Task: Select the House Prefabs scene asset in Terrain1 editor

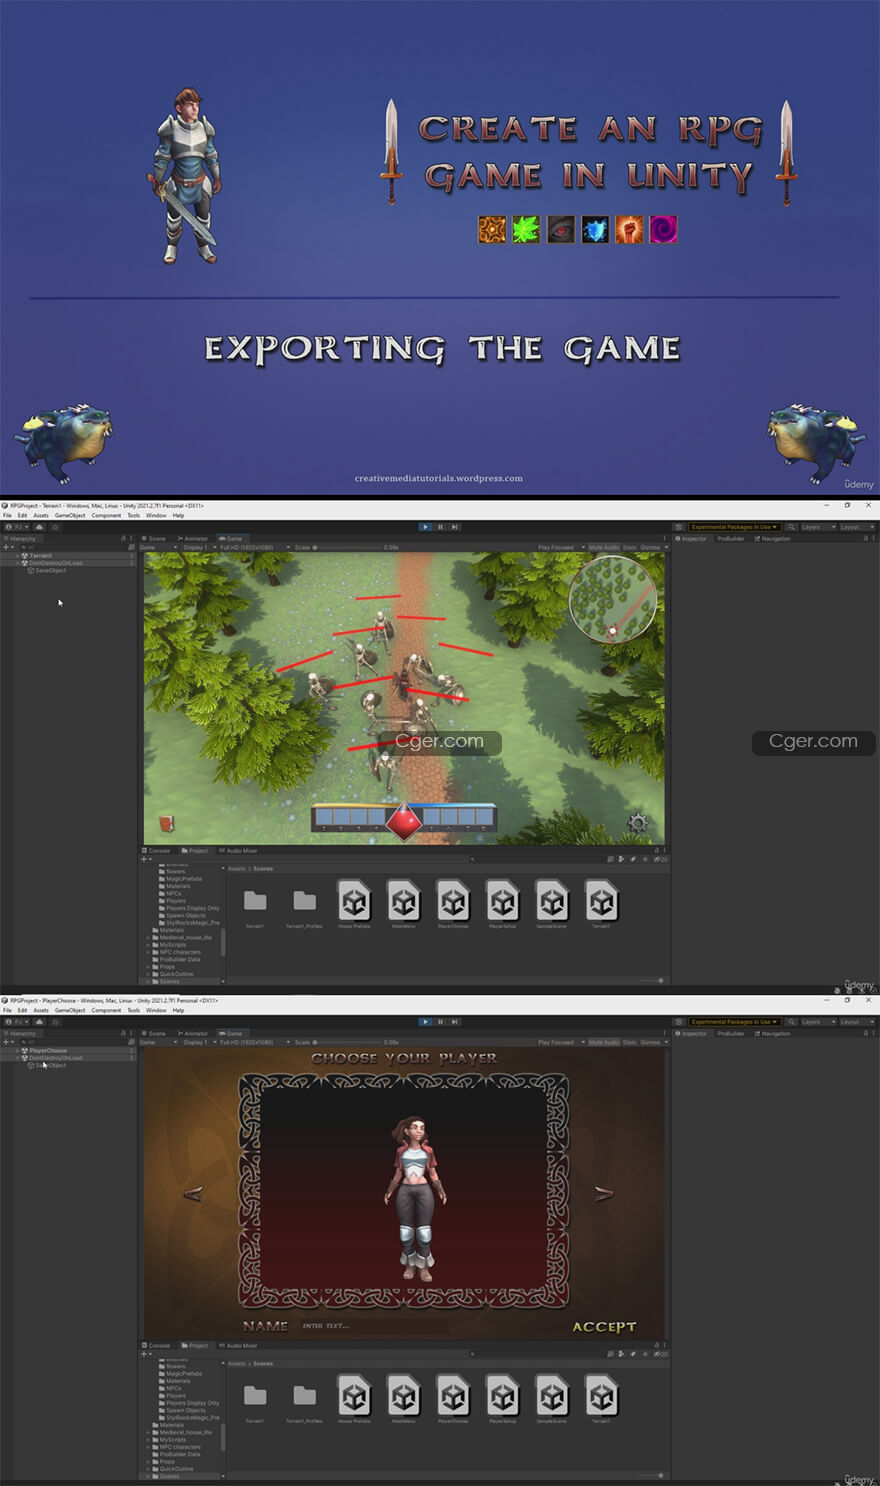Action: coord(354,903)
